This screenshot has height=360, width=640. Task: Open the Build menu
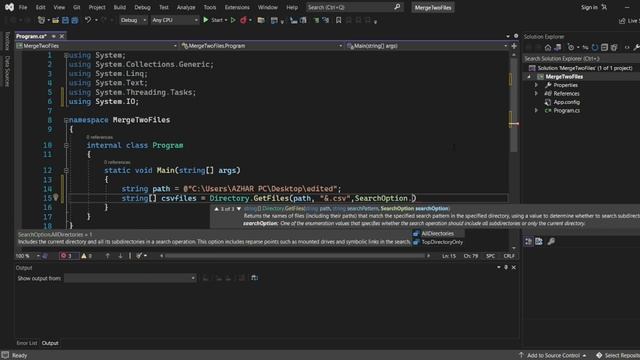(120, 7)
